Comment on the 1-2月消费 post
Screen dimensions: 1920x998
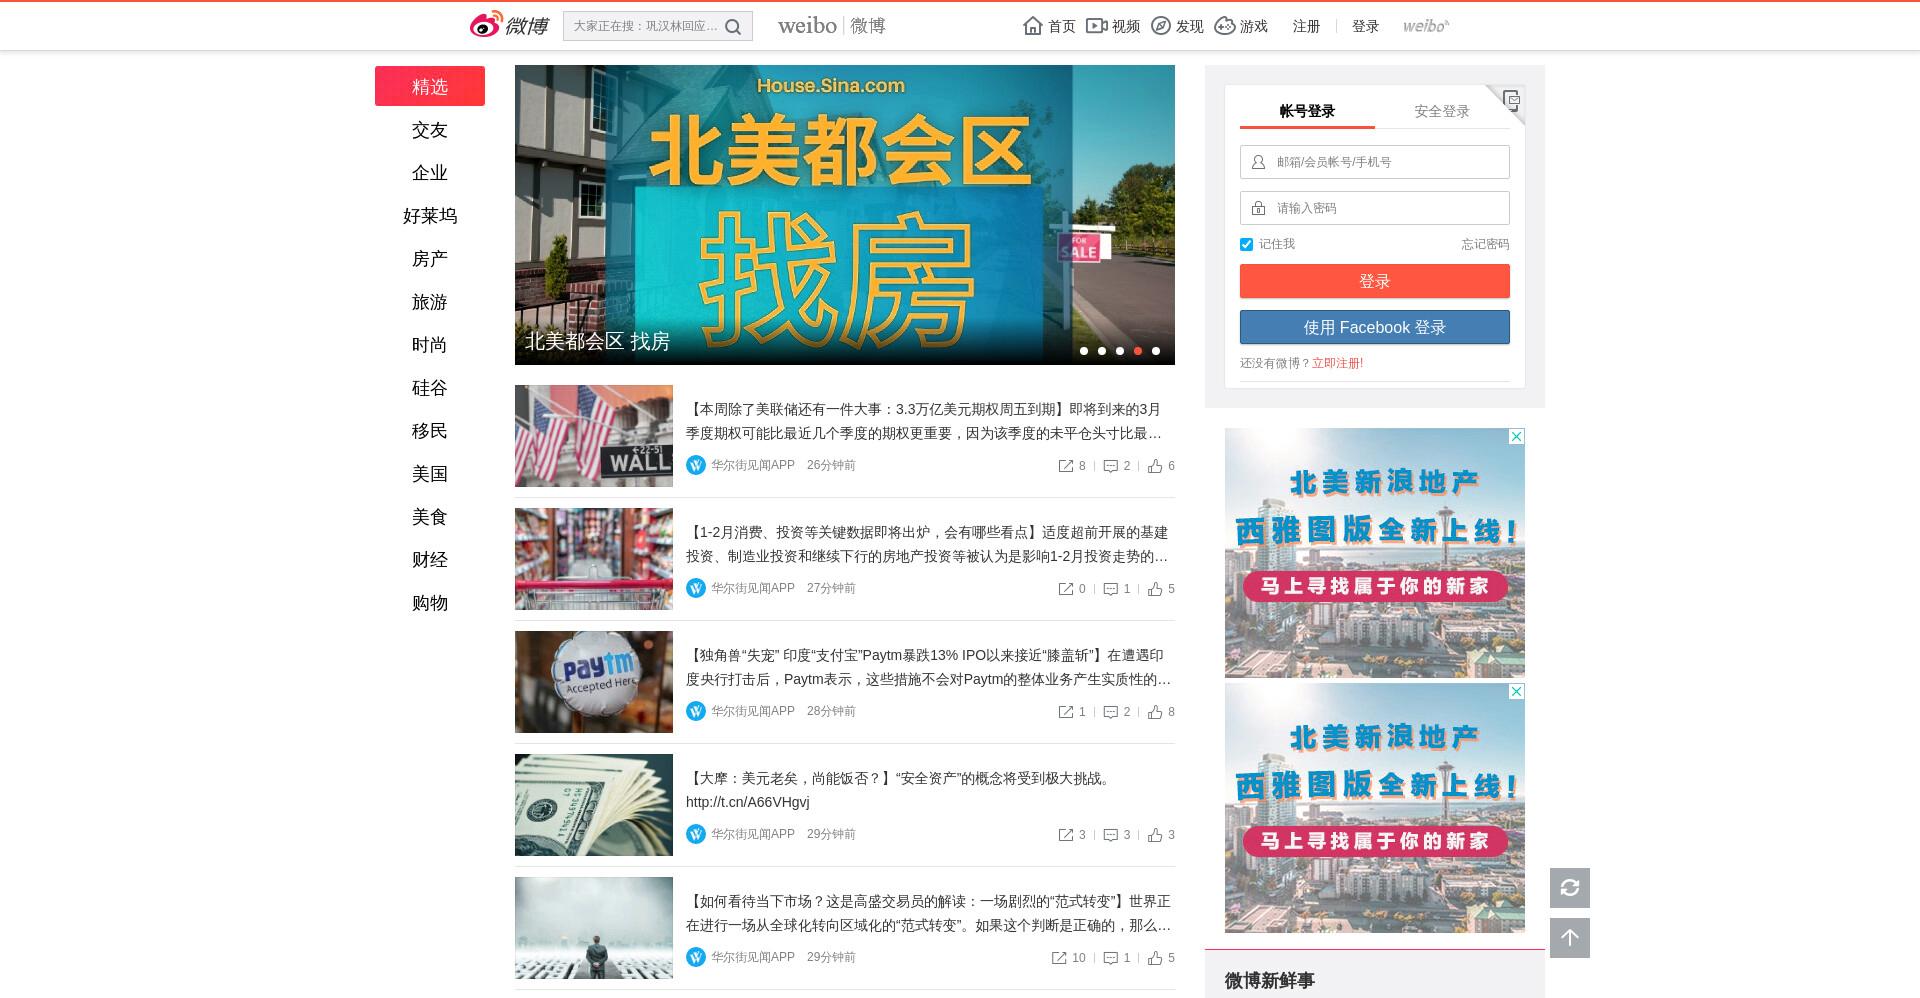coord(1117,589)
